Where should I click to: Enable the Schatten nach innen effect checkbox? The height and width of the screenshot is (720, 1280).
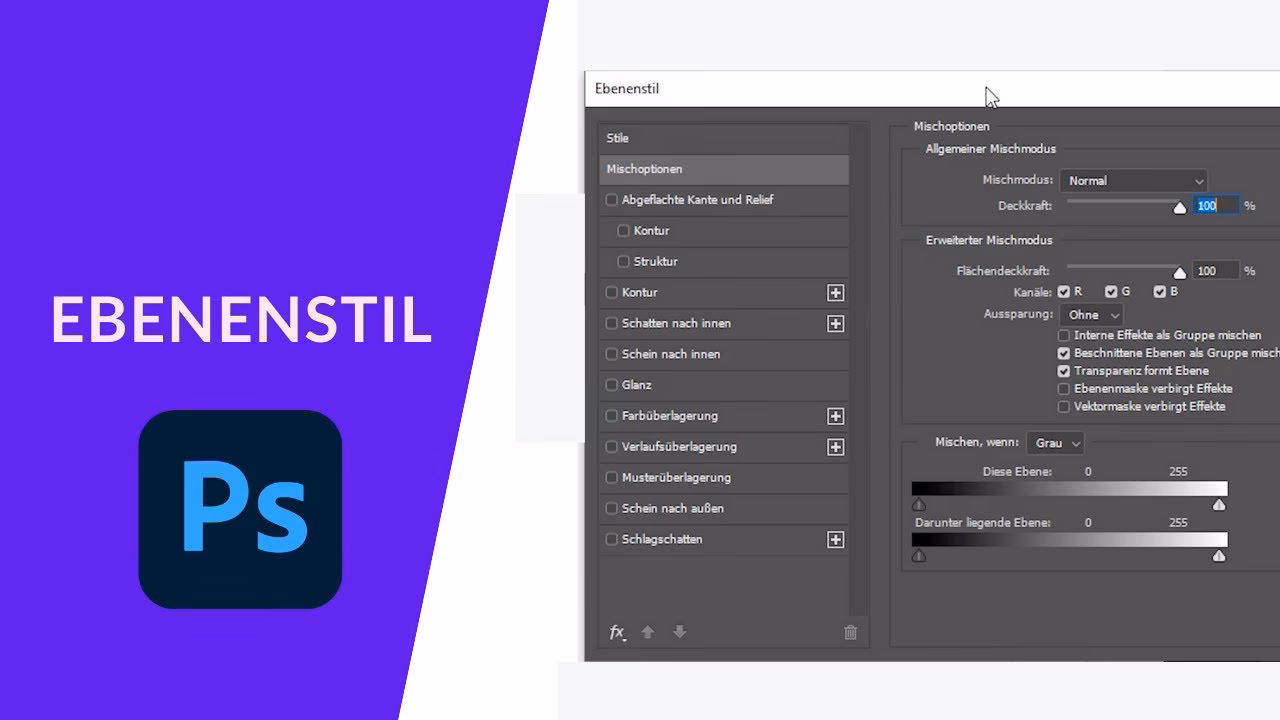pos(611,323)
